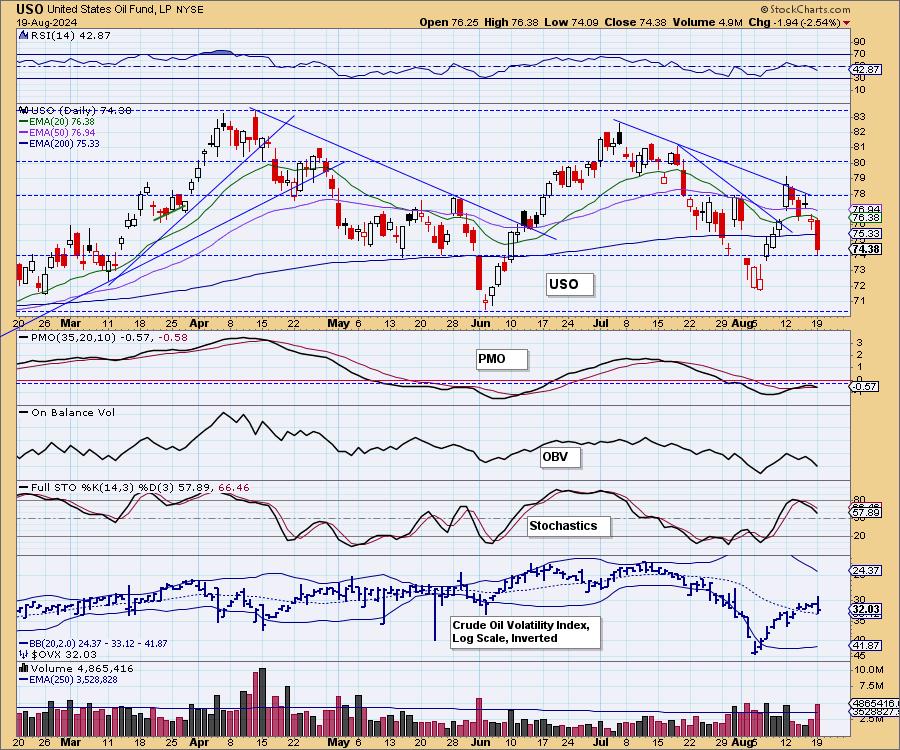Select the EMA(50) 76.94 legend text
The image size is (900, 750).
coord(61,133)
